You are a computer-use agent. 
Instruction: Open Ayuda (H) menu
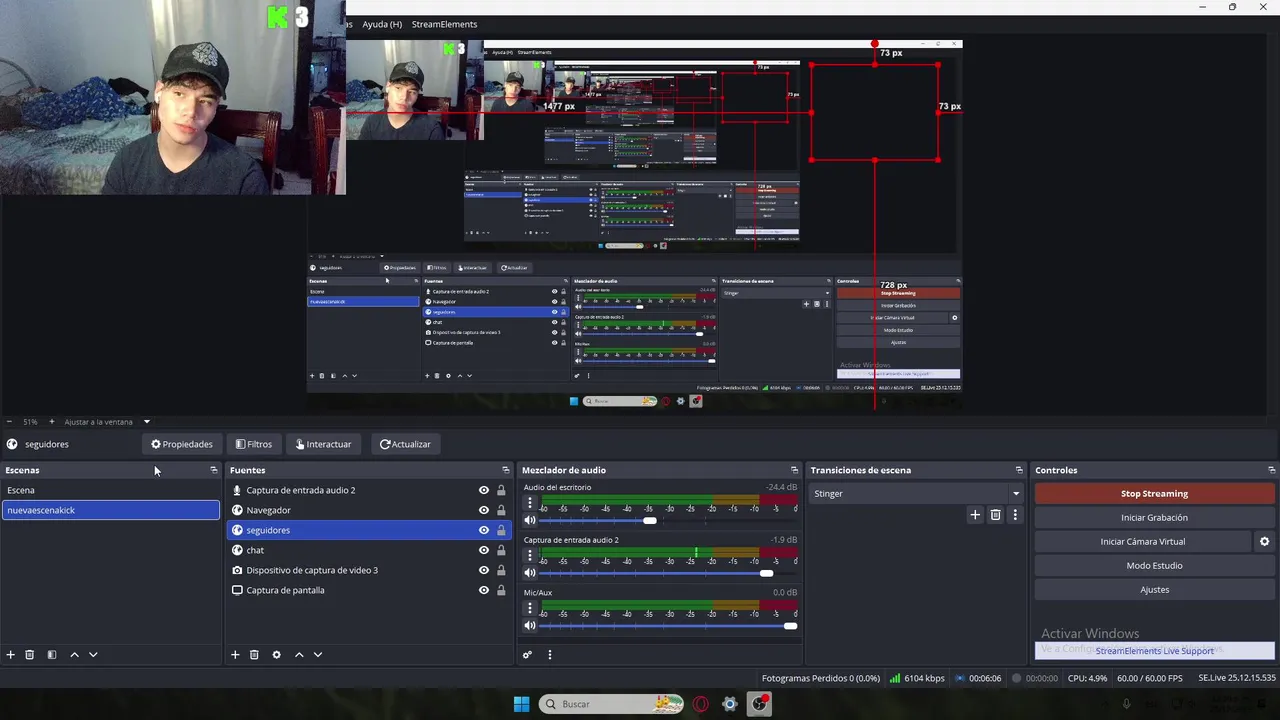pyautogui.click(x=381, y=24)
